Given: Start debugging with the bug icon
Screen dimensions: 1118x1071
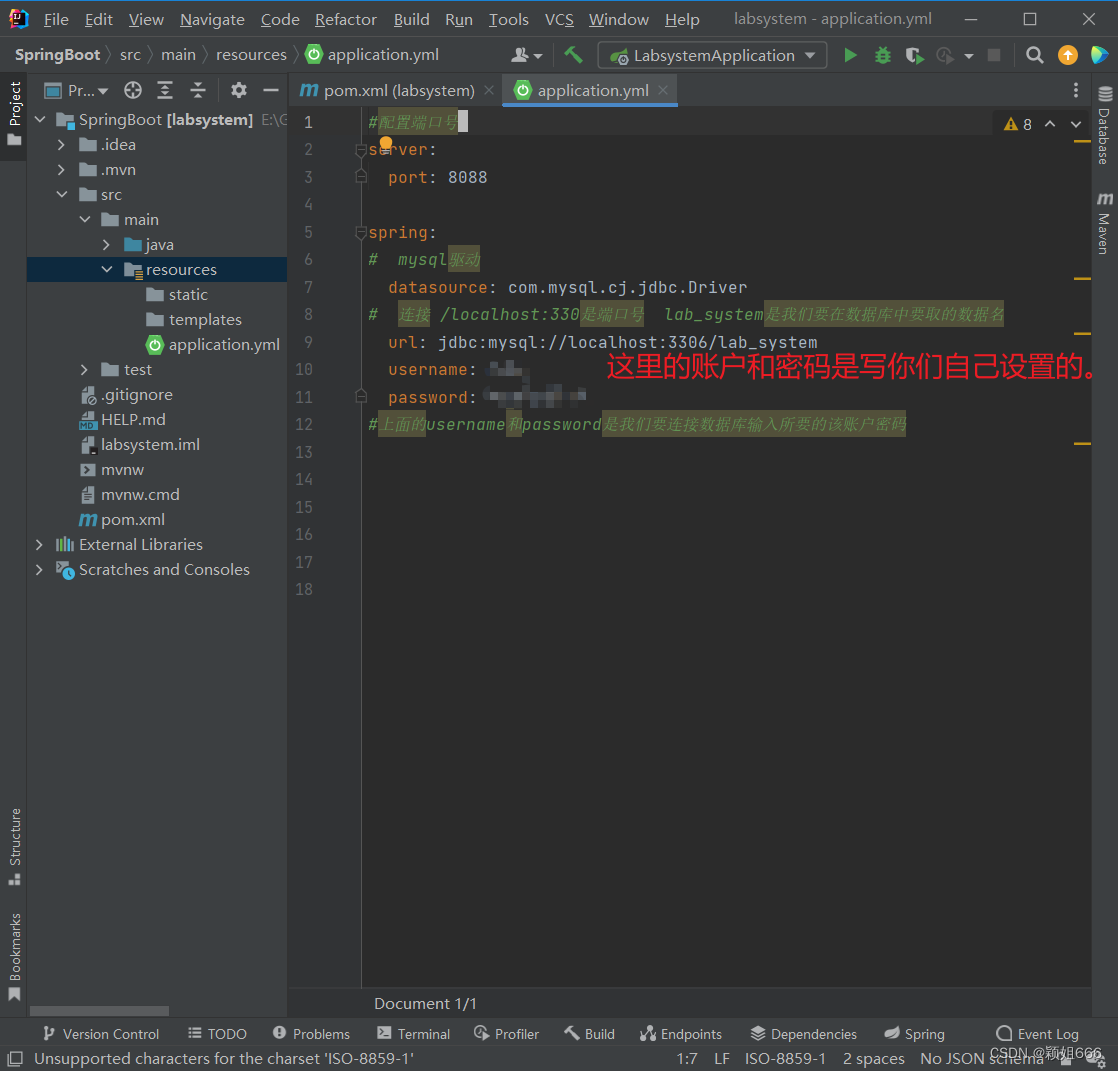Looking at the screenshot, I should tap(881, 55).
